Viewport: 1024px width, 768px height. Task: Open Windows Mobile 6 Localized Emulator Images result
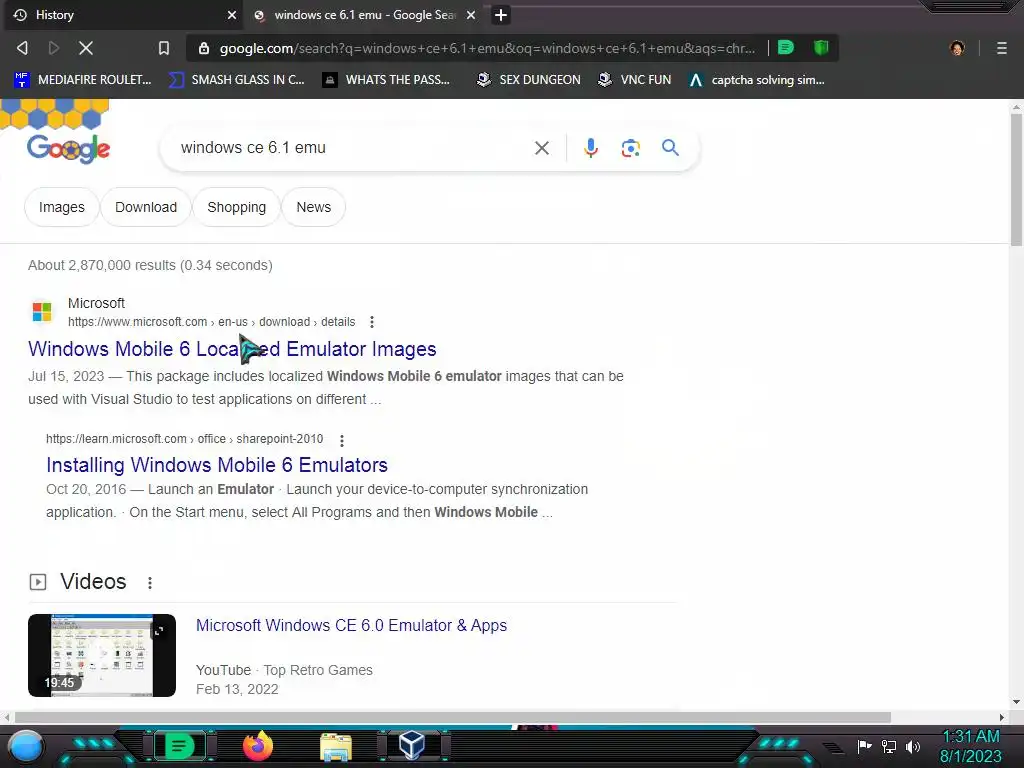[x=232, y=349]
